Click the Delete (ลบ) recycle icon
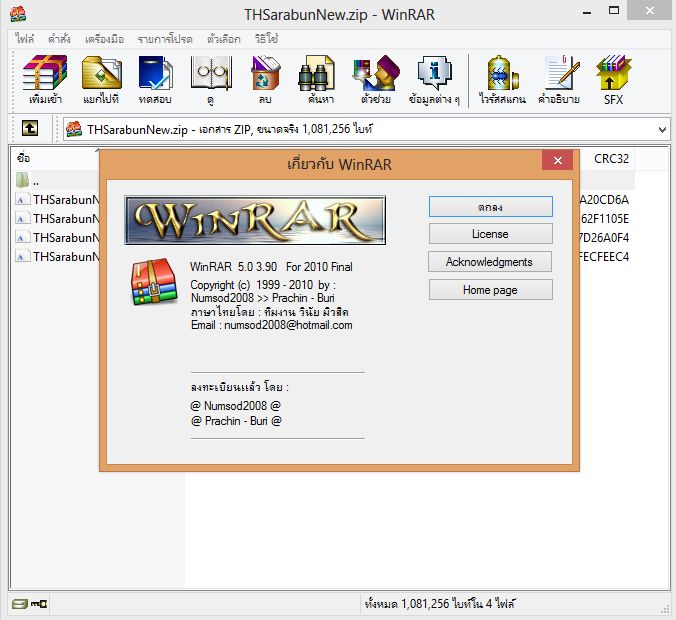This screenshot has height=620, width=676. 266,73
